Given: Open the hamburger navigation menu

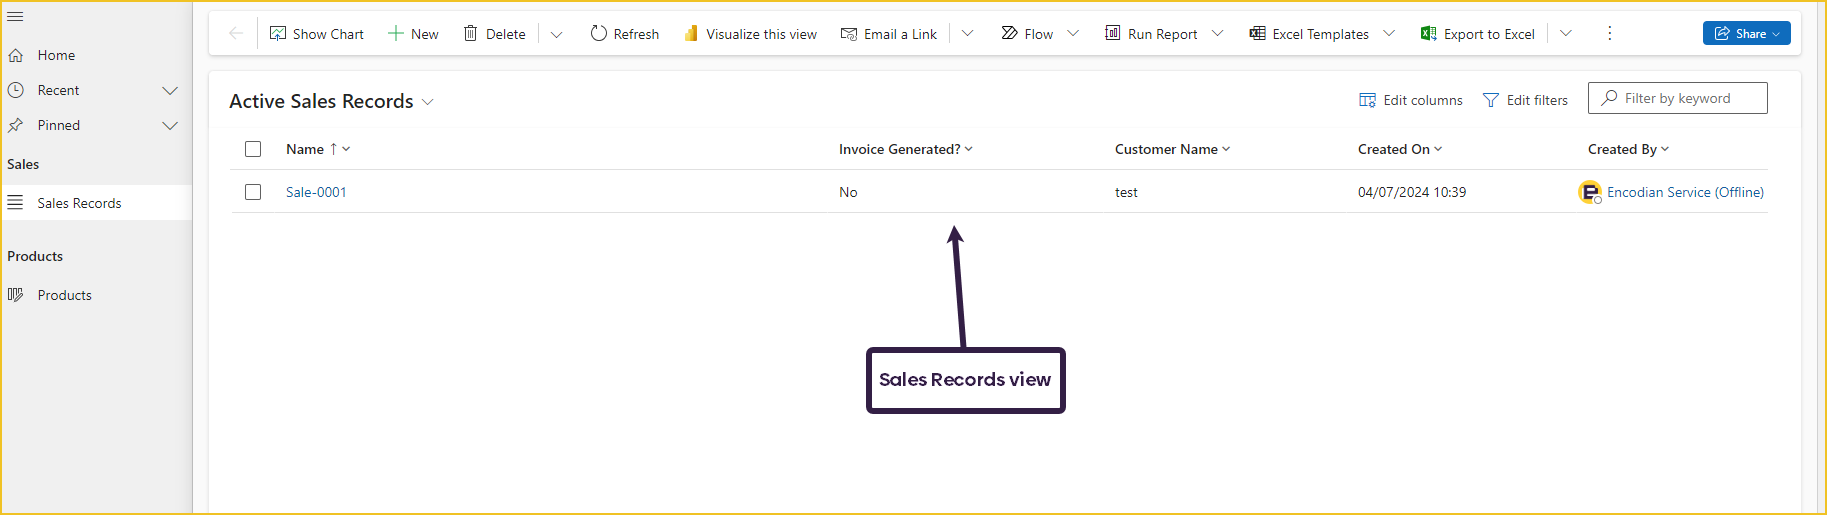Looking at the screenshot, I should click(x=15, y=16).
